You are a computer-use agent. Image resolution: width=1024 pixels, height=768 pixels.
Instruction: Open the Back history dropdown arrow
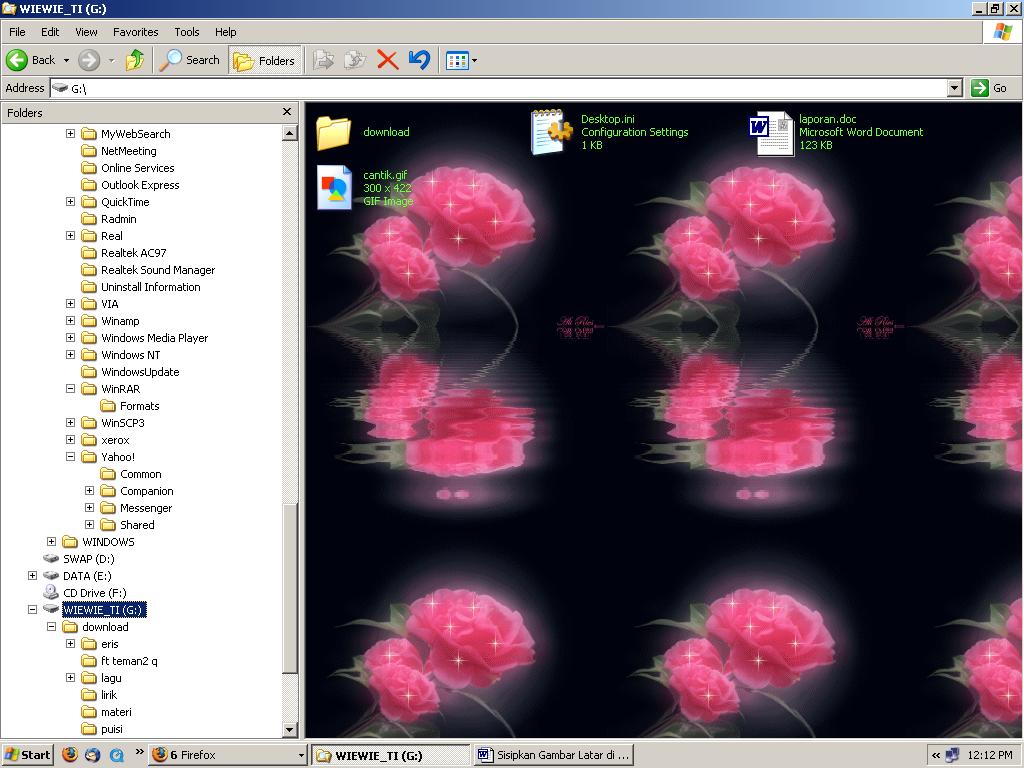66,61
